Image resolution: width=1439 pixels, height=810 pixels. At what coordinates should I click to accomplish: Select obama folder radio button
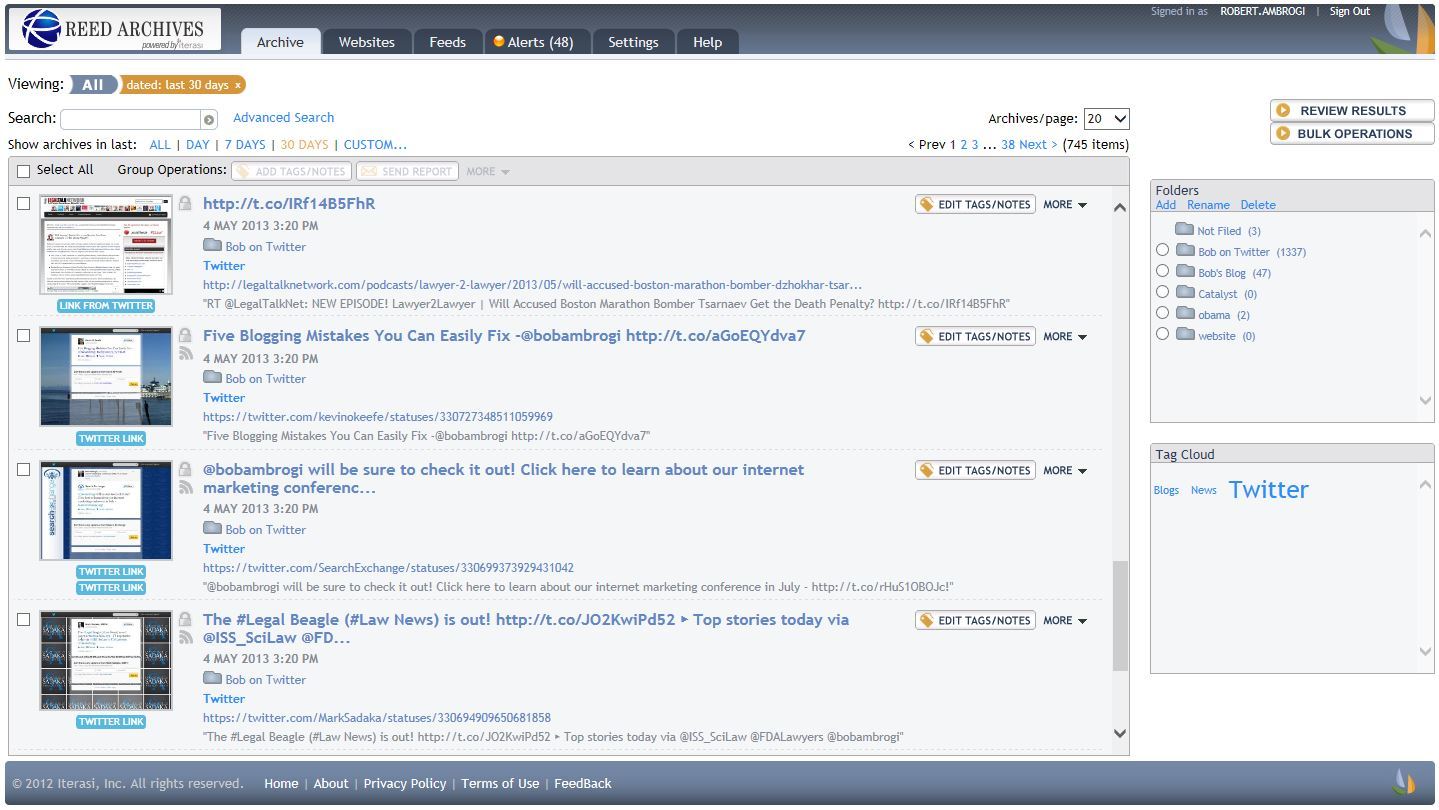(x=1162, y=313)
